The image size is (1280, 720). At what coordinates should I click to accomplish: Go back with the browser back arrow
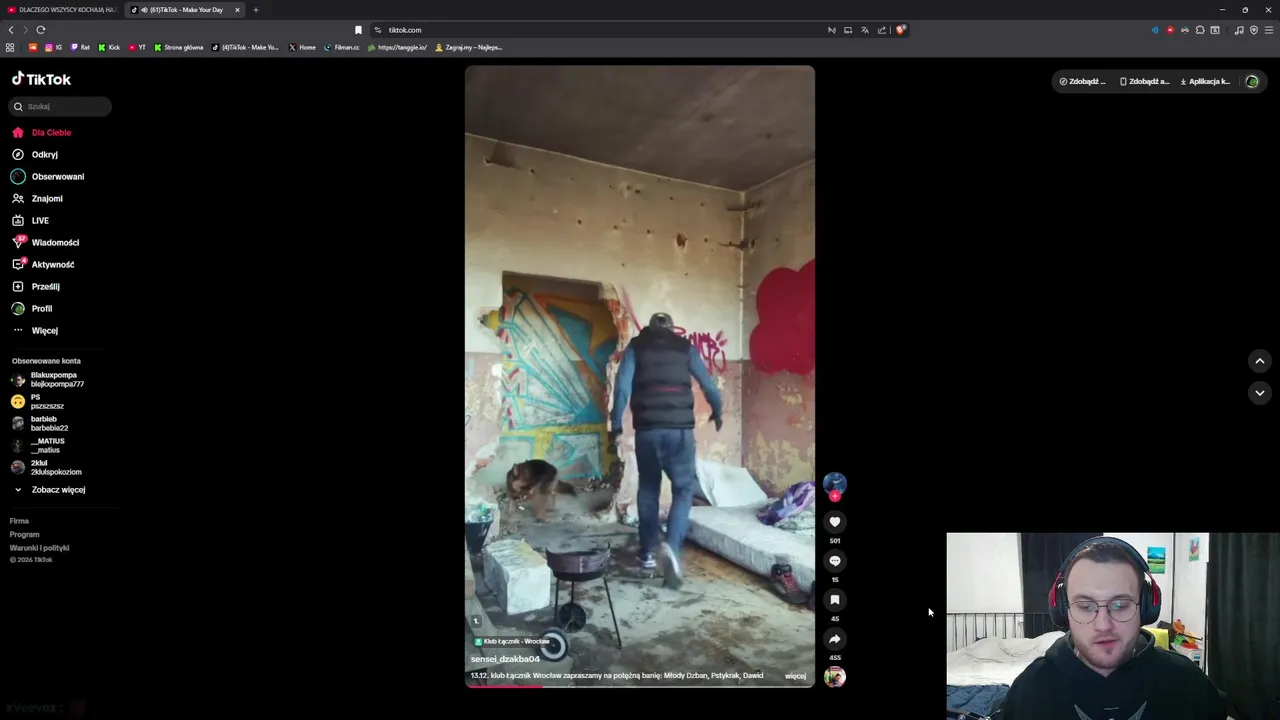[x=11, y=30]
